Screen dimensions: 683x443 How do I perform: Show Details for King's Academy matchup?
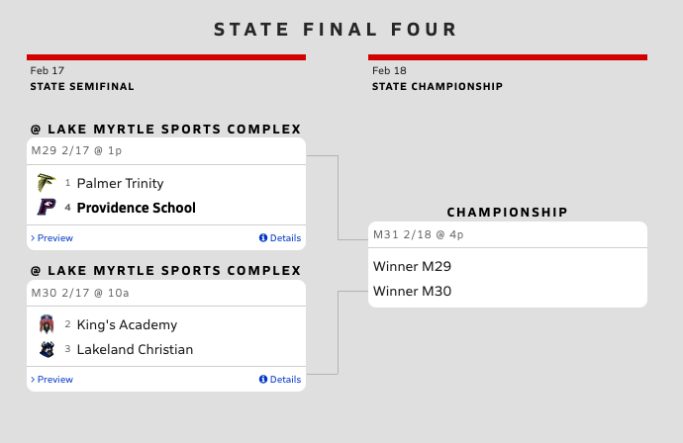point(285,379)
